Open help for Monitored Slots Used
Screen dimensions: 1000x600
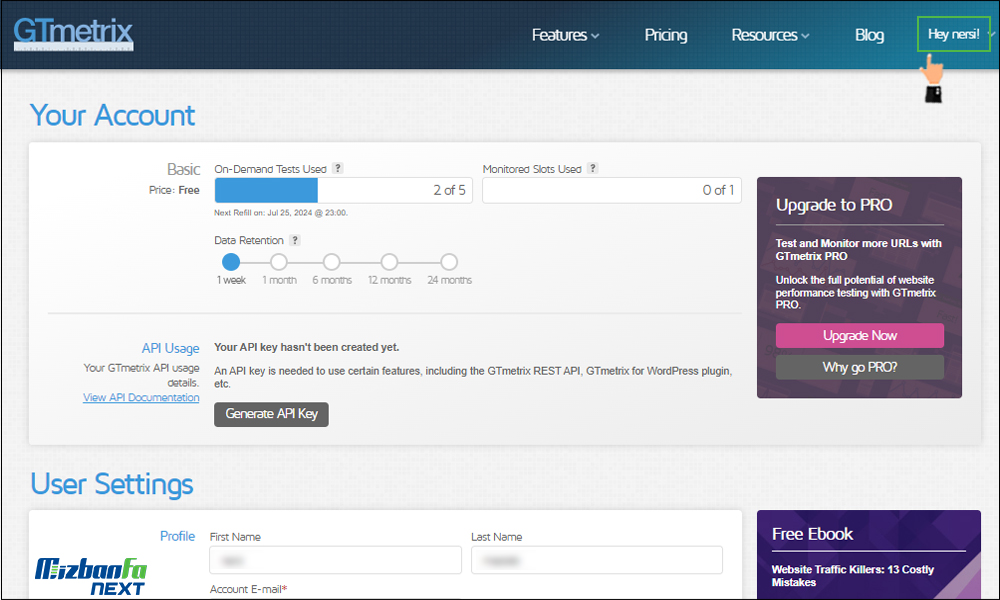pyautogui.click(x=592, y=168)
